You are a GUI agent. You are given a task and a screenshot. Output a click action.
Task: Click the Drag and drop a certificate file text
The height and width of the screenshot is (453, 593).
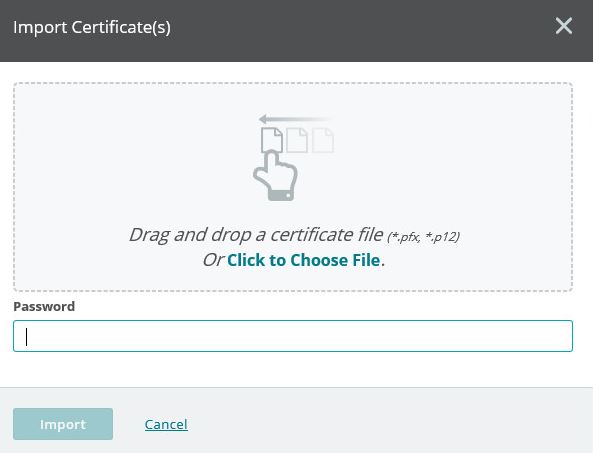(x=256, y=235)
